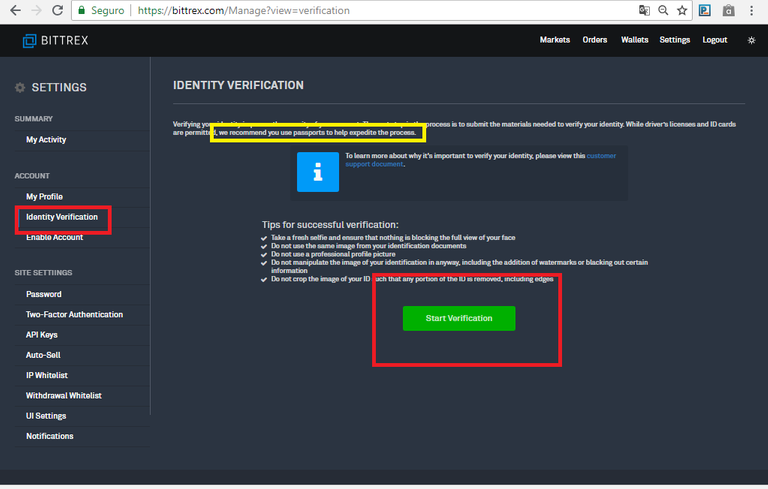The width and height of the screenshot is (768, 489).
Task: Click the IDENTITY VERIFICATION heading
Action: pyautogui.click(x=238, y=85)
